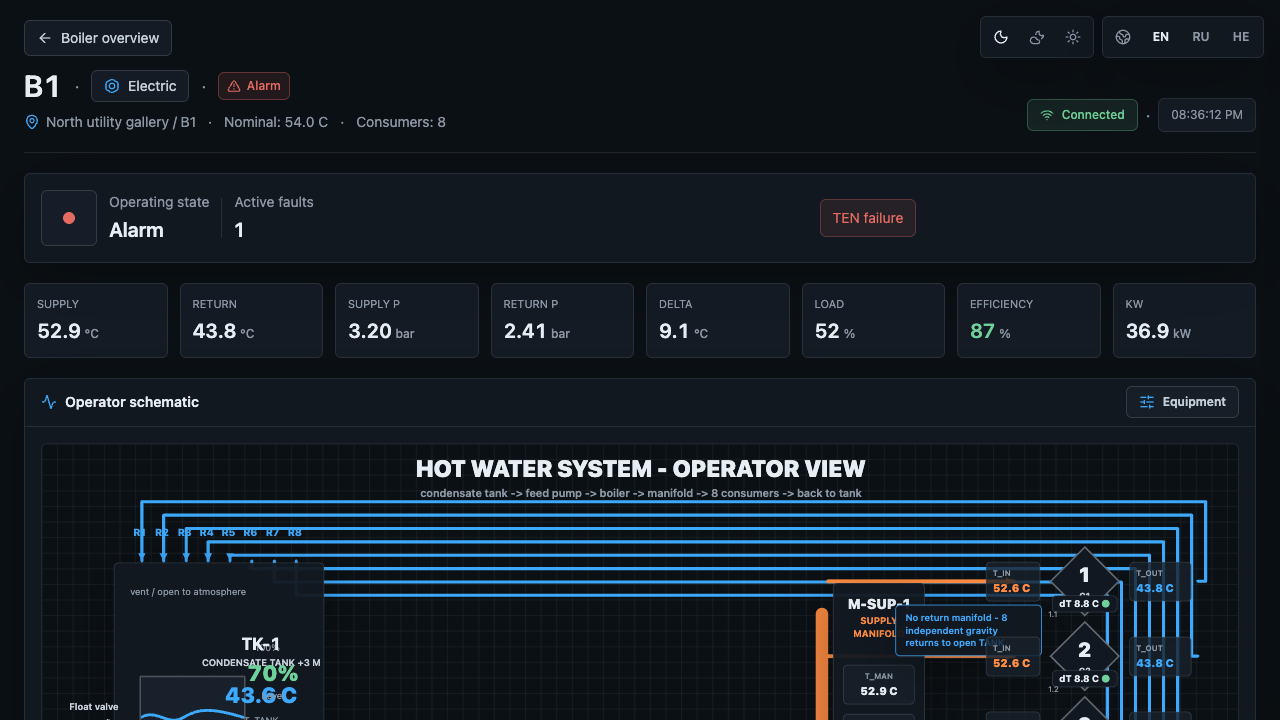This screenshot has width=1280, height=720.
Task: Click HOT WATER SYSTEM - OPERATOR VIEW heading
Action: 640,469
